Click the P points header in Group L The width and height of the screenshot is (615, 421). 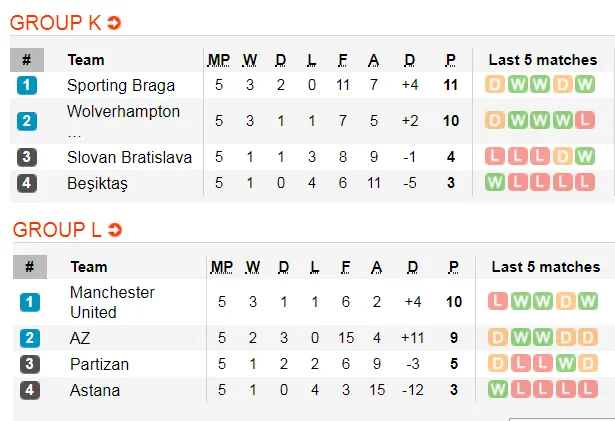(454, 267)
